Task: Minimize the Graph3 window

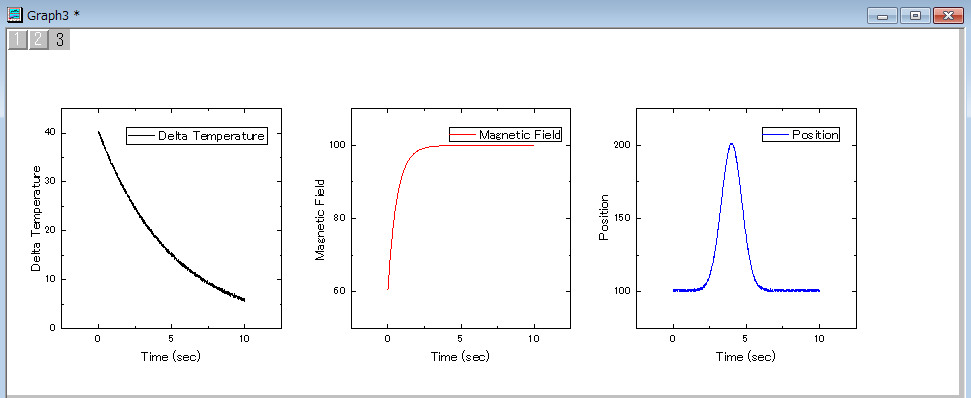Action: (x=882, y=15)
